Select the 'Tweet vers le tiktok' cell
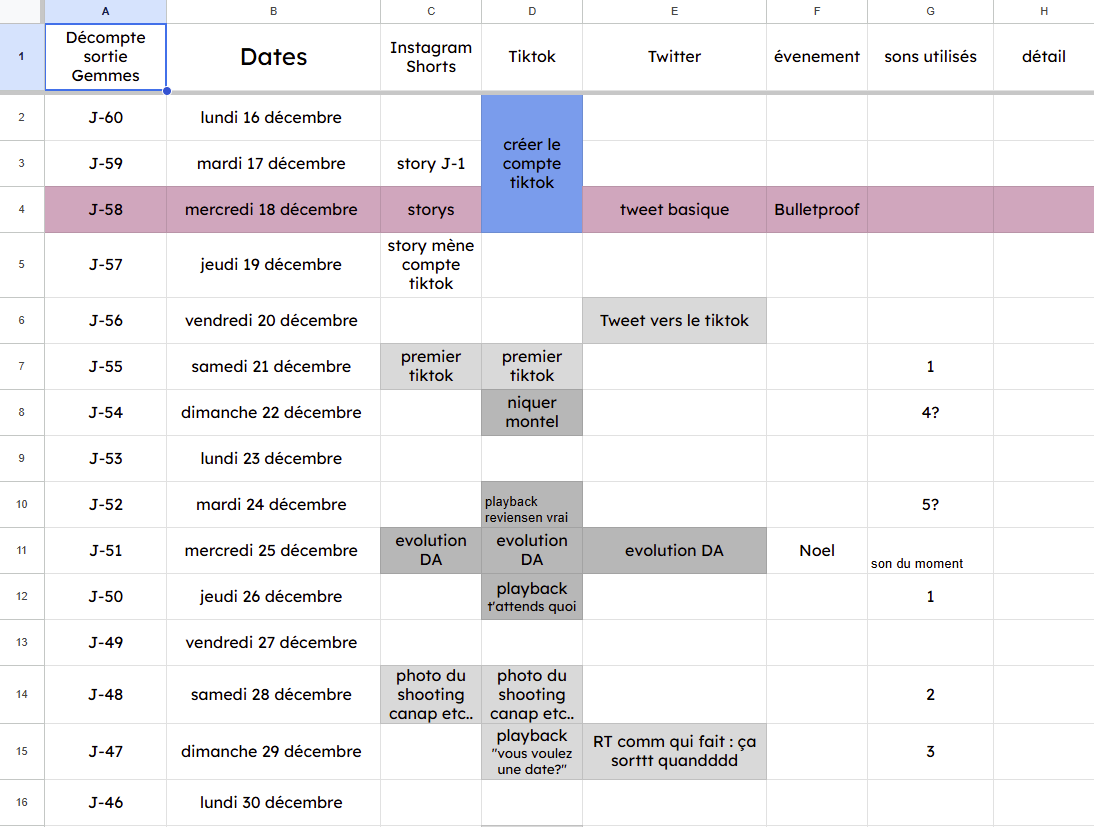Image resolution: width=1094 pixels, height=827 pixels. coord(674,321)
